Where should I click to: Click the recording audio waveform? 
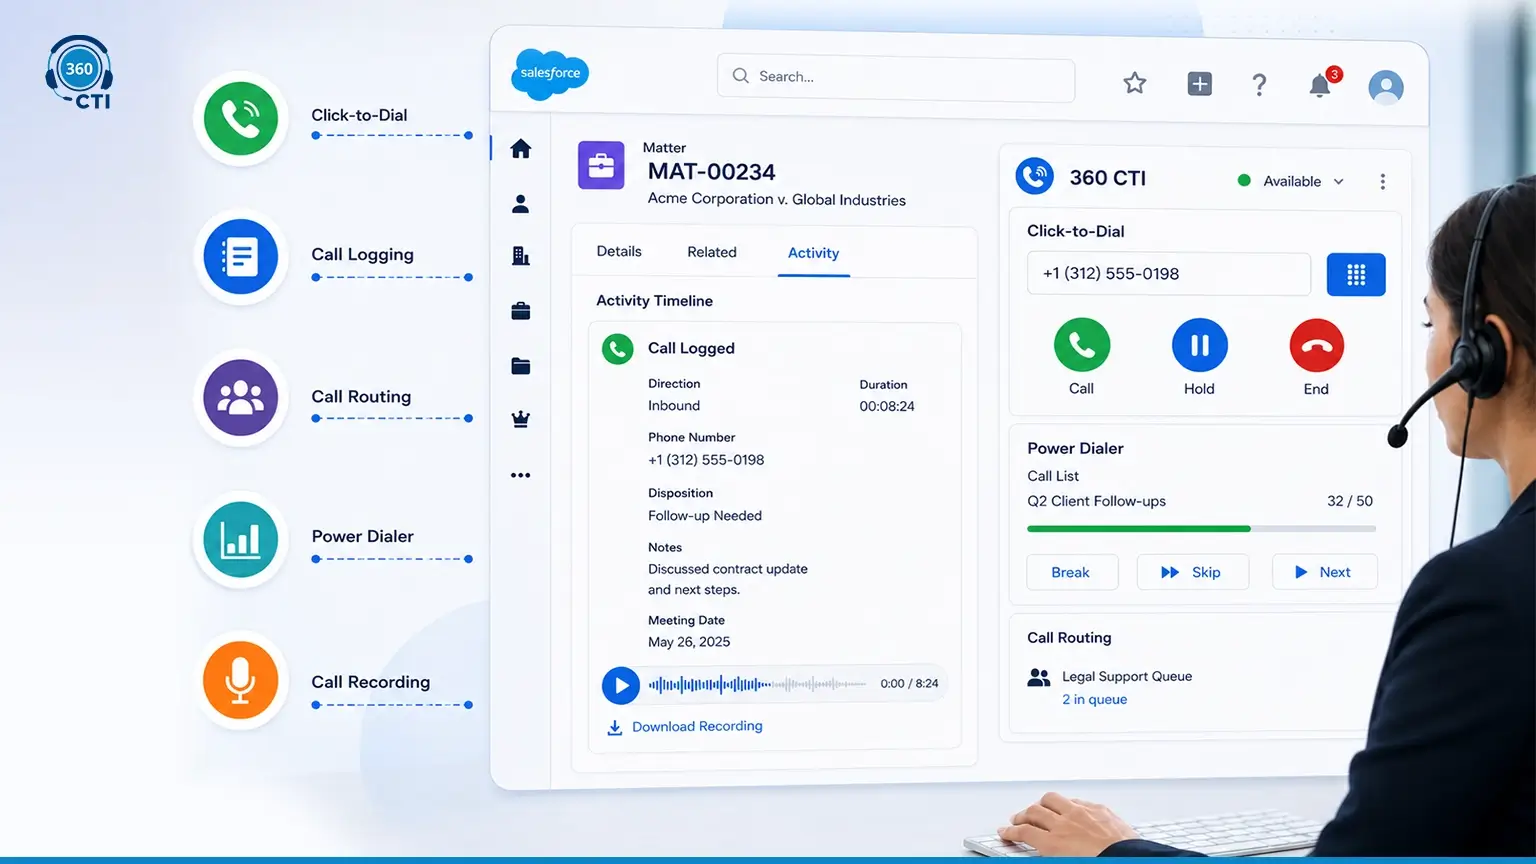tap(757, 685)
